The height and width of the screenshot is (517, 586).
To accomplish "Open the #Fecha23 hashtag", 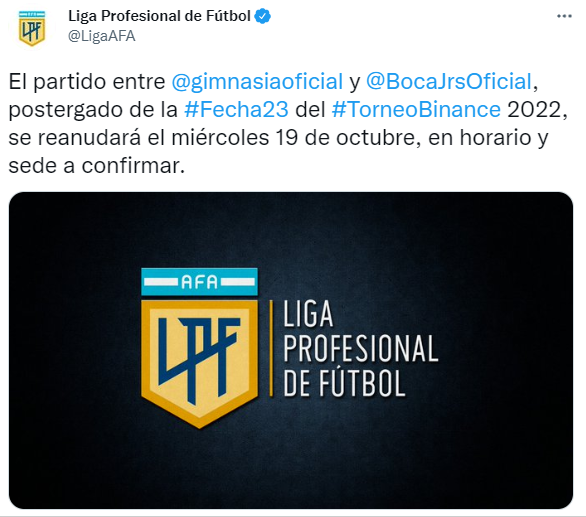I will pyautogui.click(x=237, y=110).
